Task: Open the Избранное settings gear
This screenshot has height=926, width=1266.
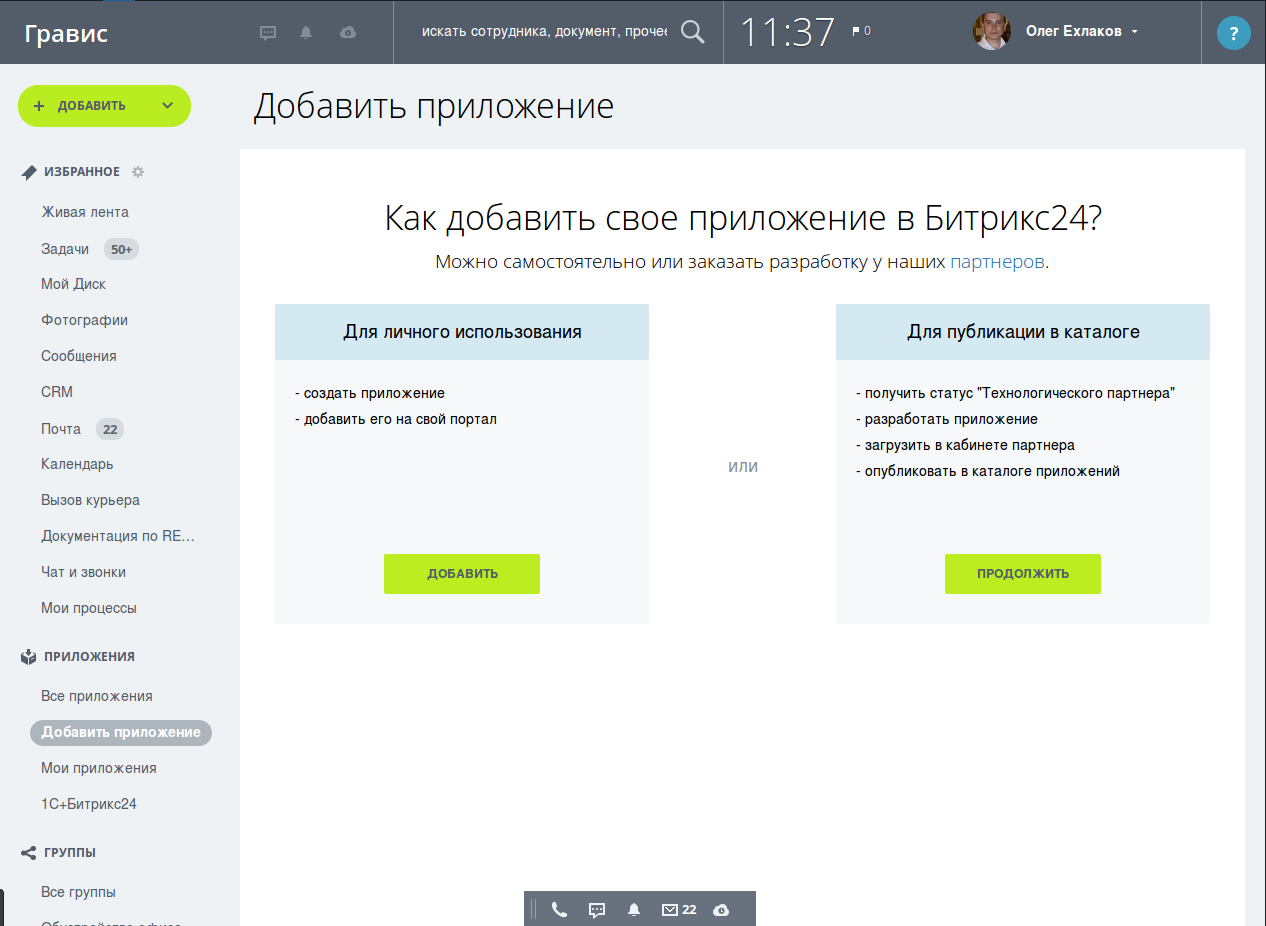Action: pos(138,172)
